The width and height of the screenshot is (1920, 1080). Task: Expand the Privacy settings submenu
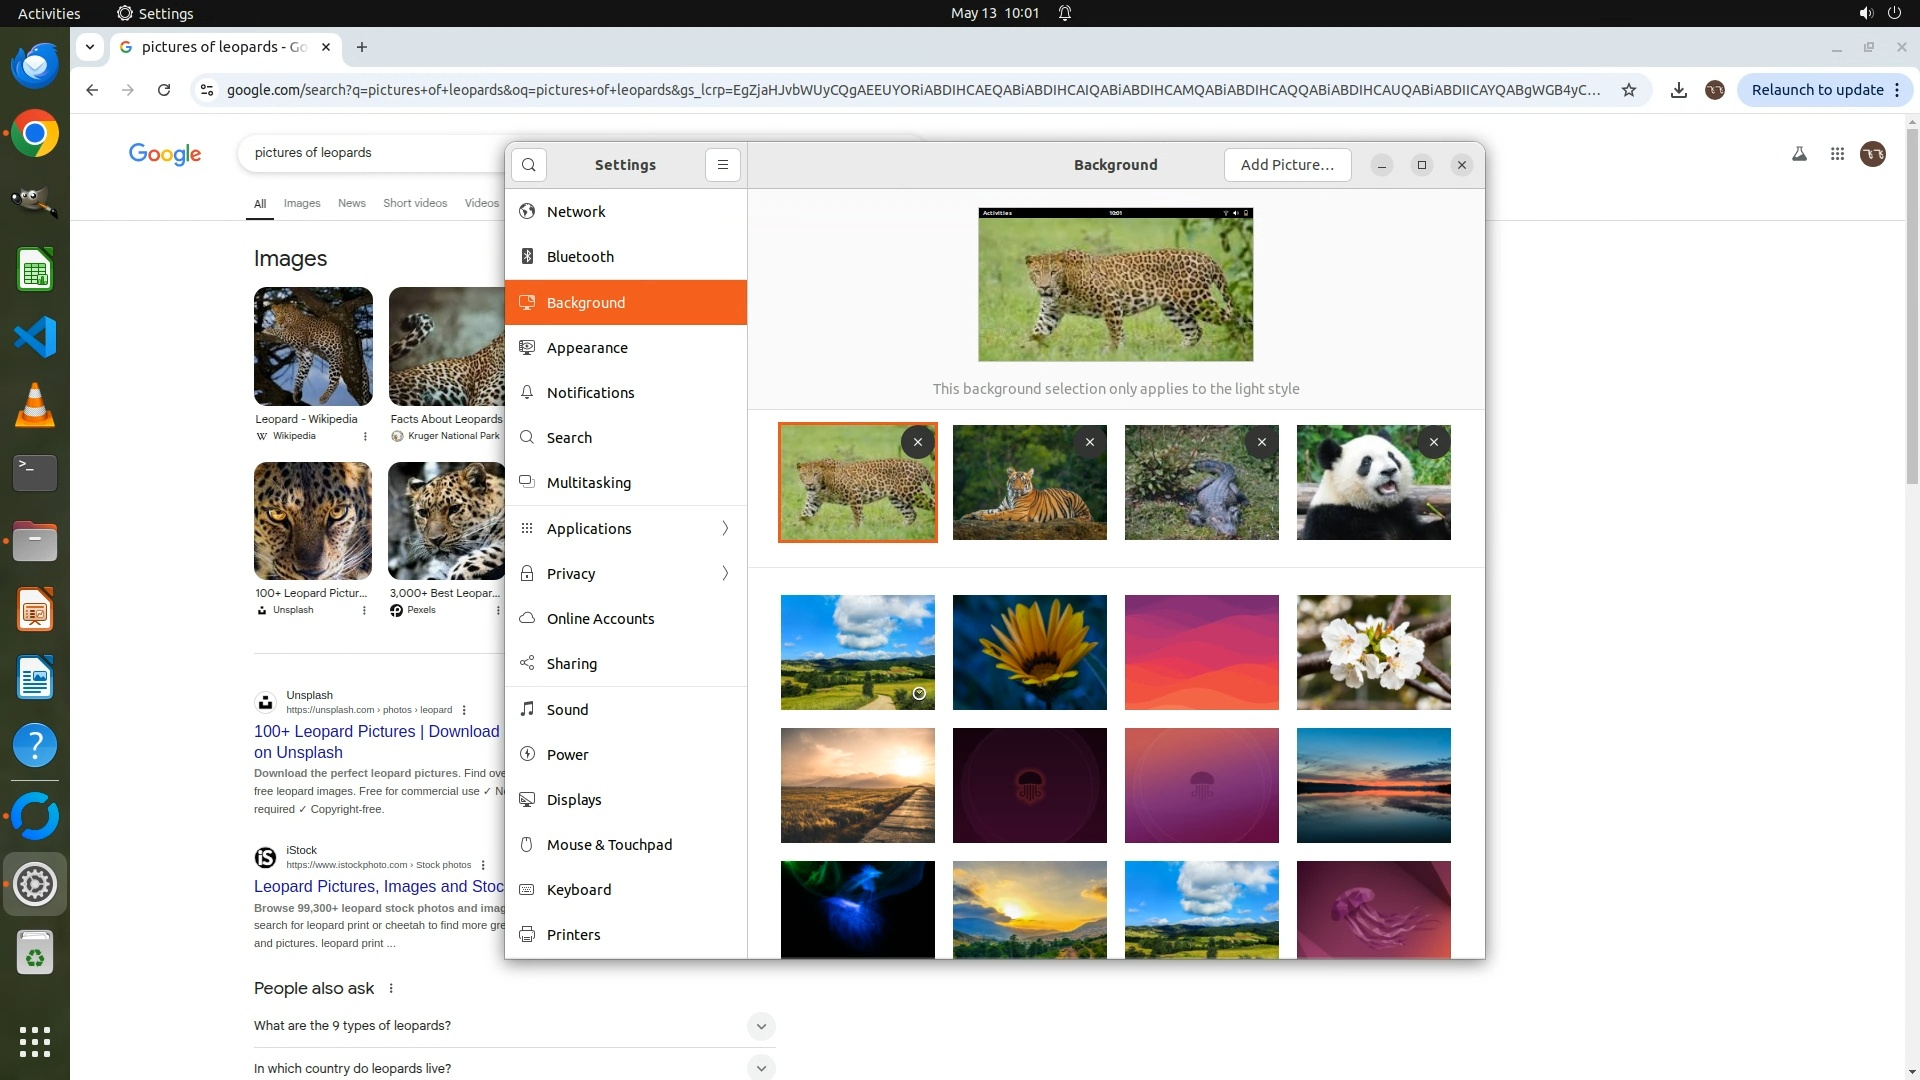[x=725, y=573]
